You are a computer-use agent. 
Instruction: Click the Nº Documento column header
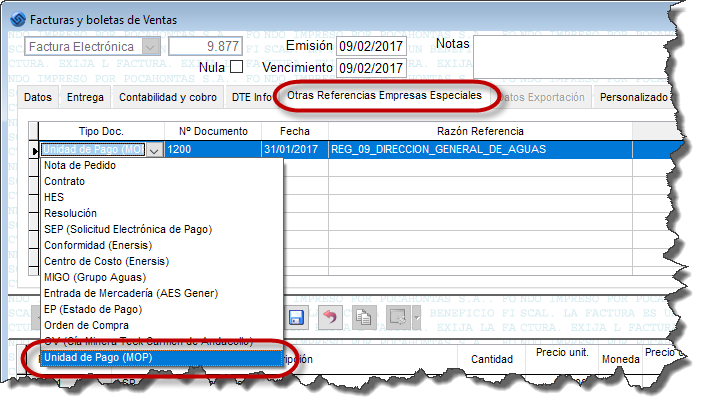coord(213,131)
